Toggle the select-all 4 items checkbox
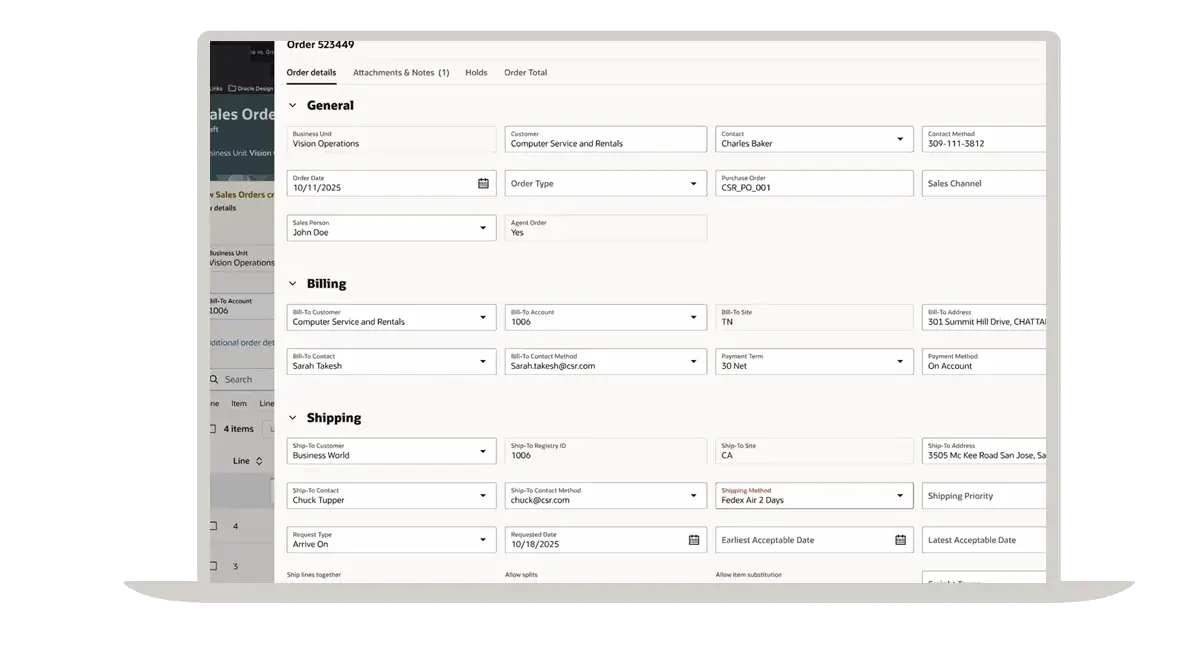This screenshot has height=670, width=1187. tap(213, 429)
